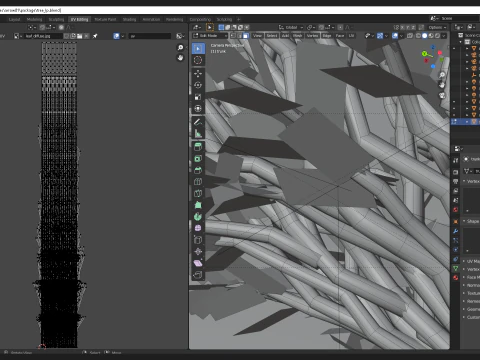Expand the Shape Keys panel
This screenshot has height=360, width=480.
471,221
